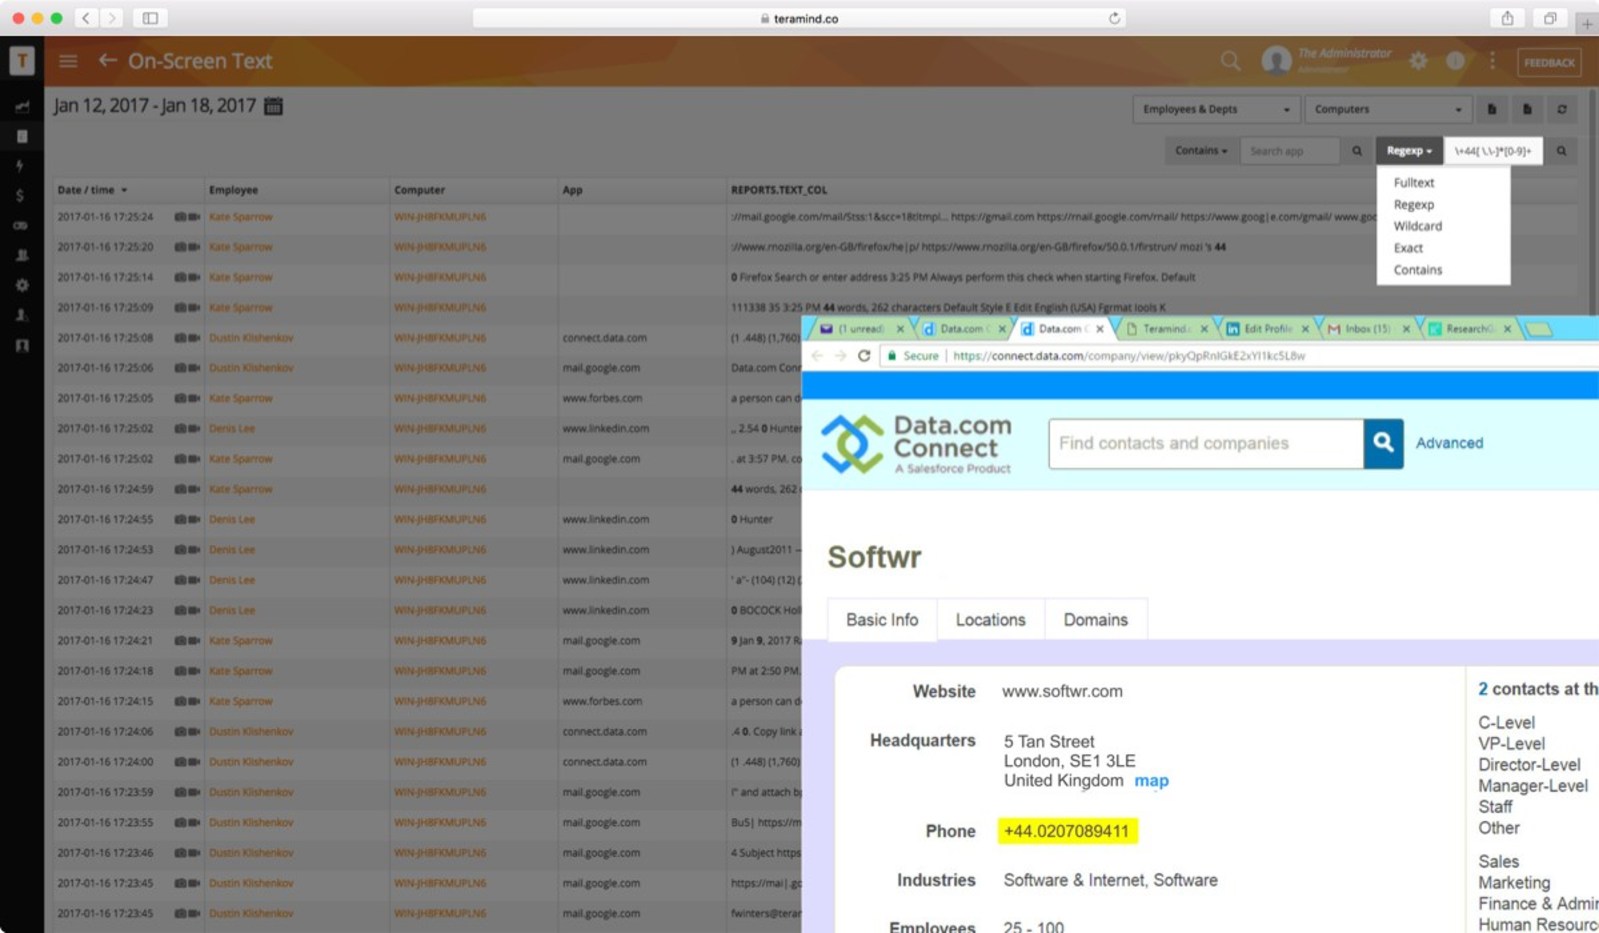The image size is (1599, 933).
Task: Select the Basic Info tab
Action: click(882, 620)
